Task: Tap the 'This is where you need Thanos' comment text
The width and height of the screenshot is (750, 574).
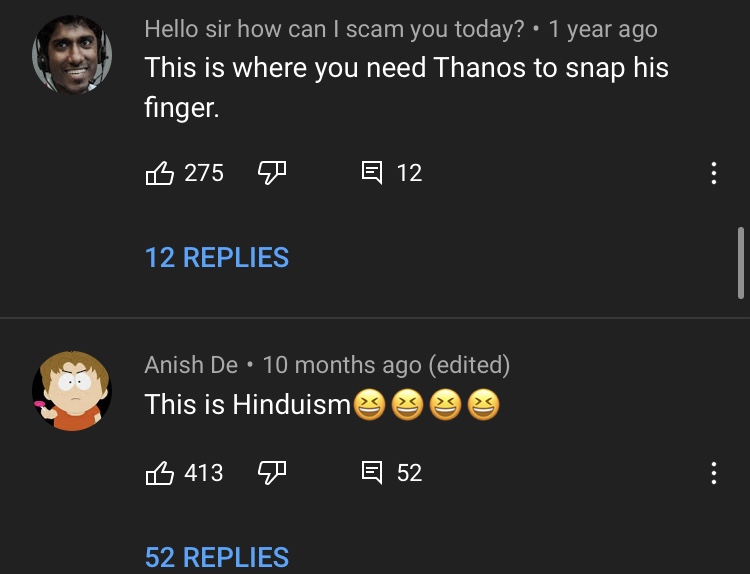Action: (406, 87)
